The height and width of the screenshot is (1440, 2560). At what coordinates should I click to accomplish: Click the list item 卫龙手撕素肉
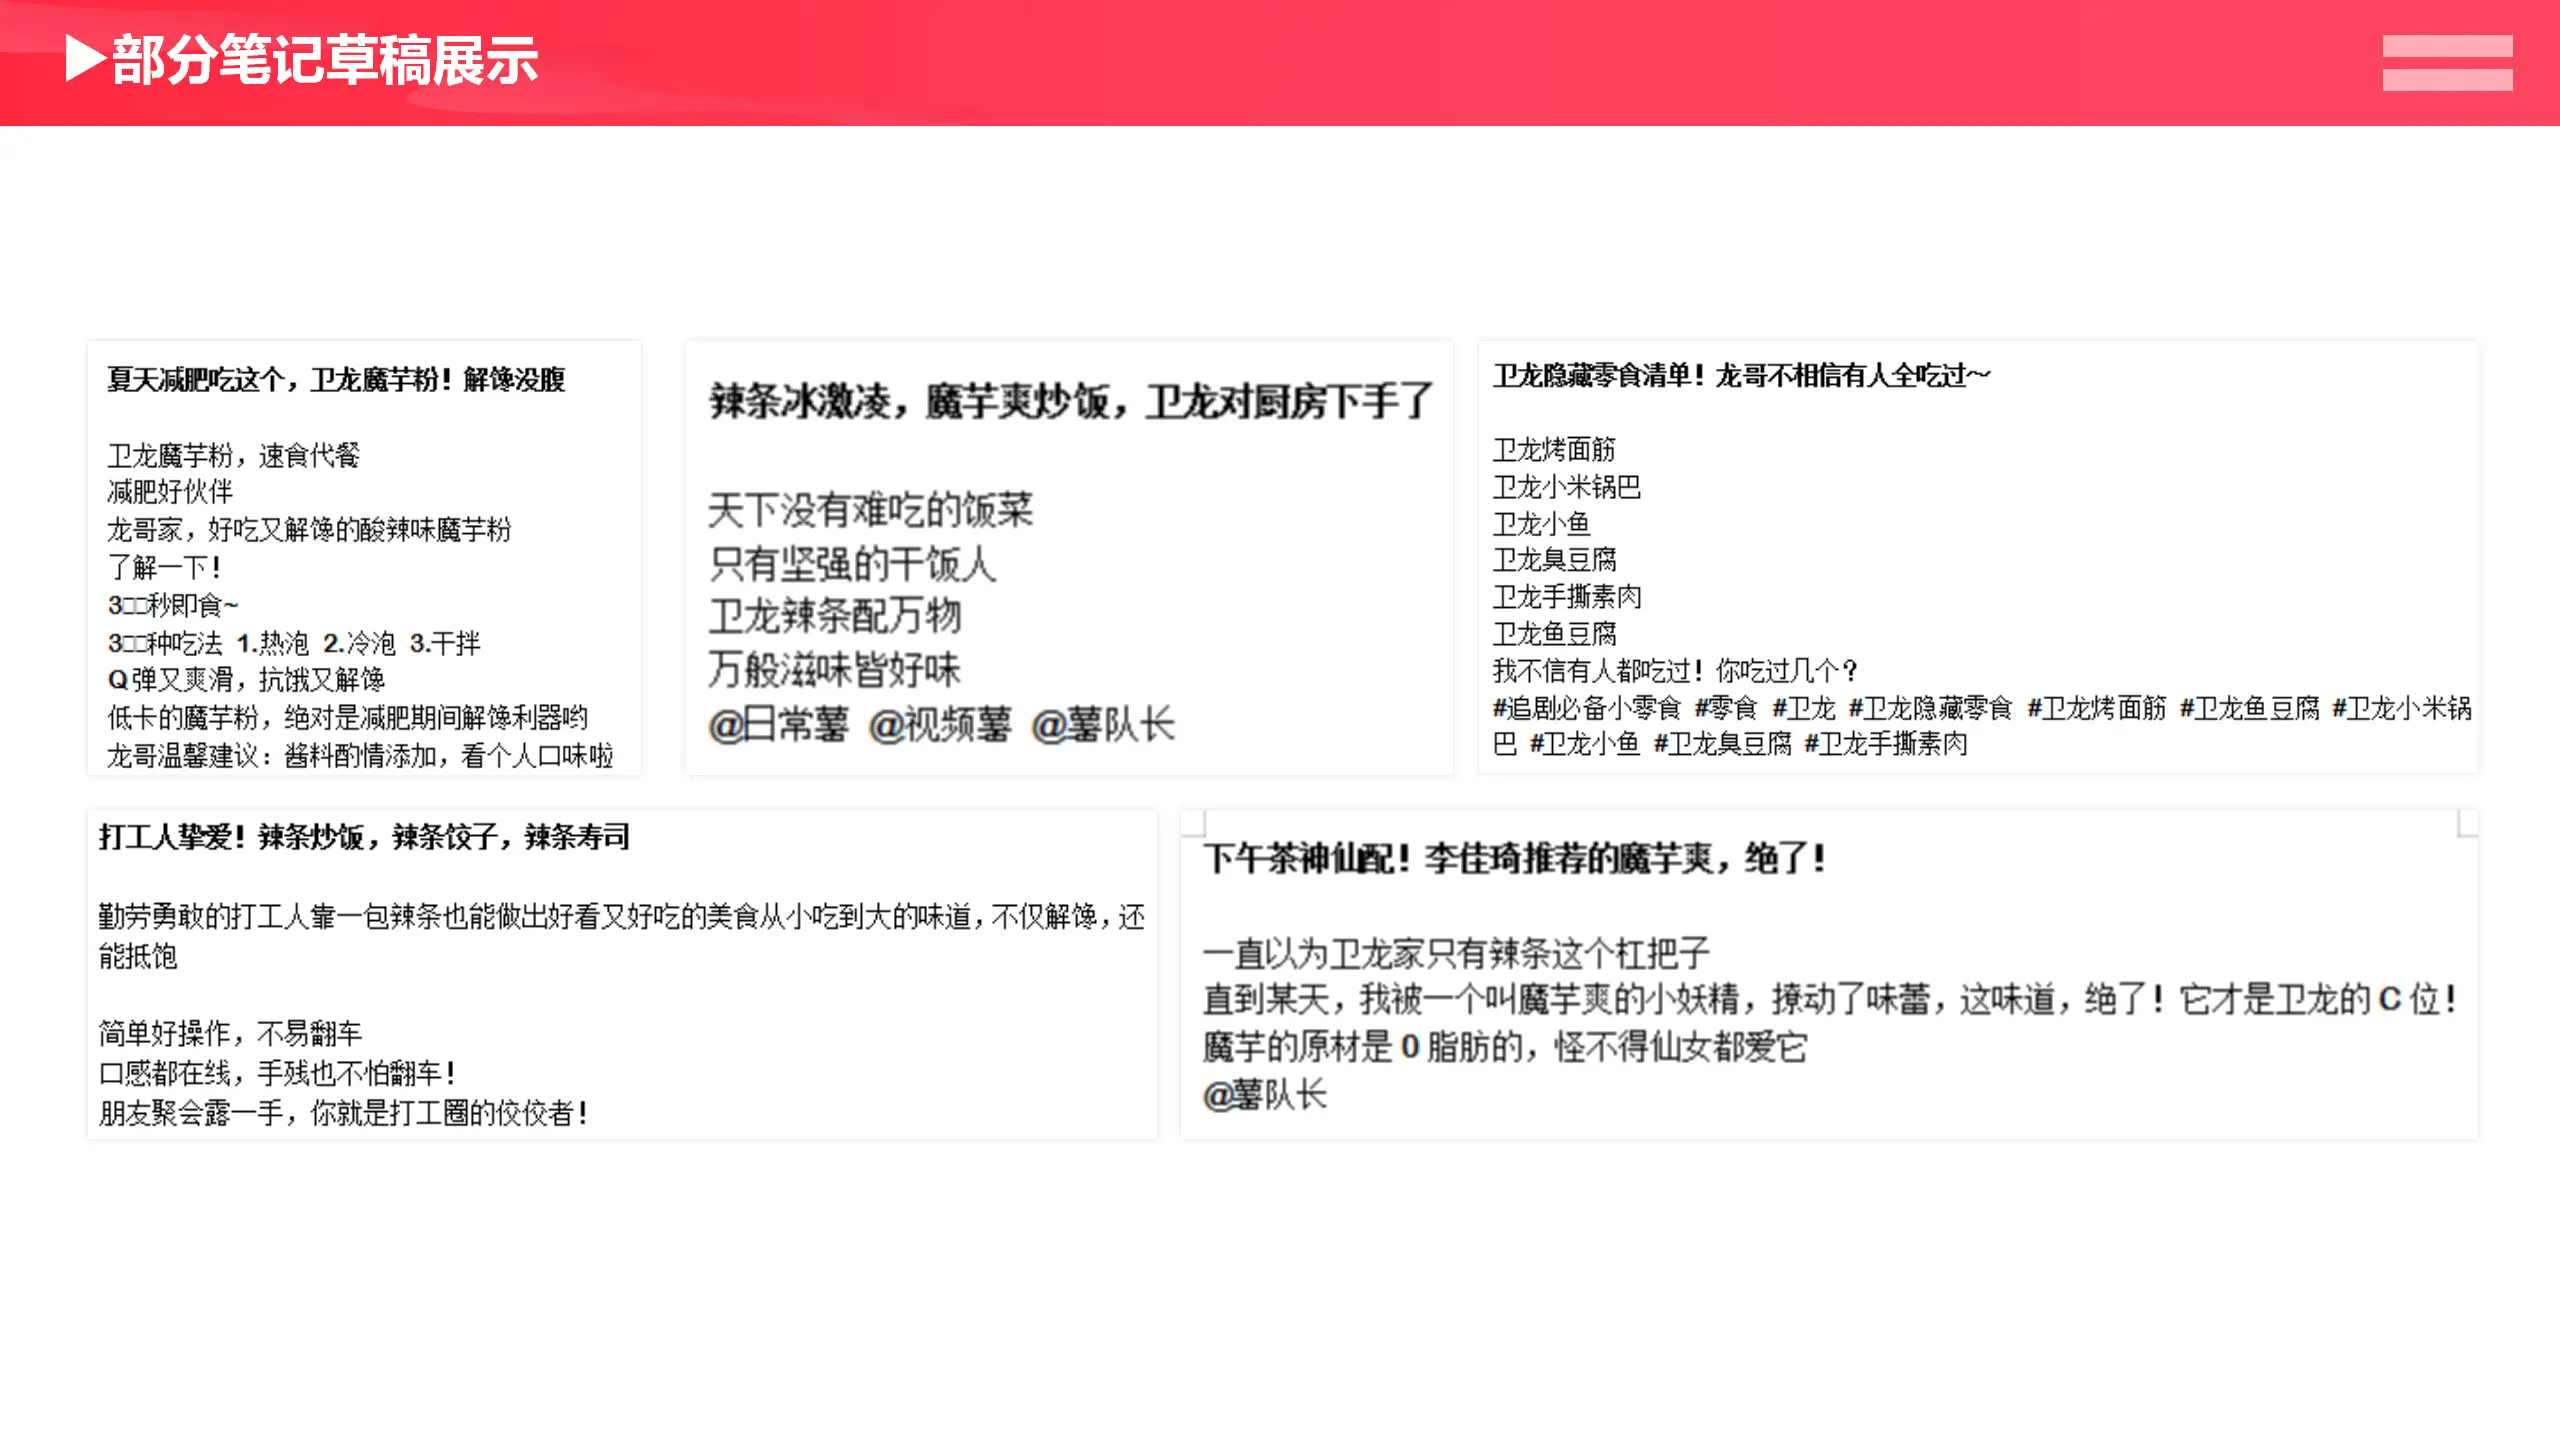(x=1566, y=597)
